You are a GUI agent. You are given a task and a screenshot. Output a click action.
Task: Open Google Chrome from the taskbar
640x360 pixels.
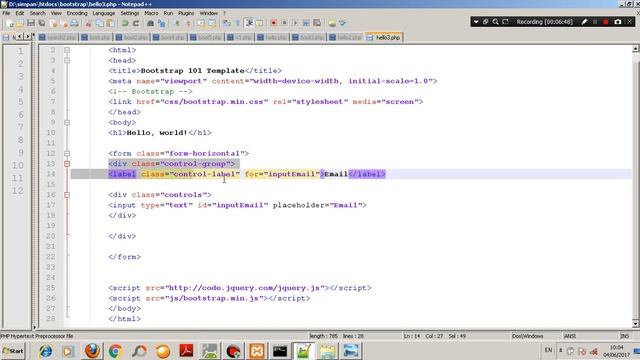coord(116,351)
